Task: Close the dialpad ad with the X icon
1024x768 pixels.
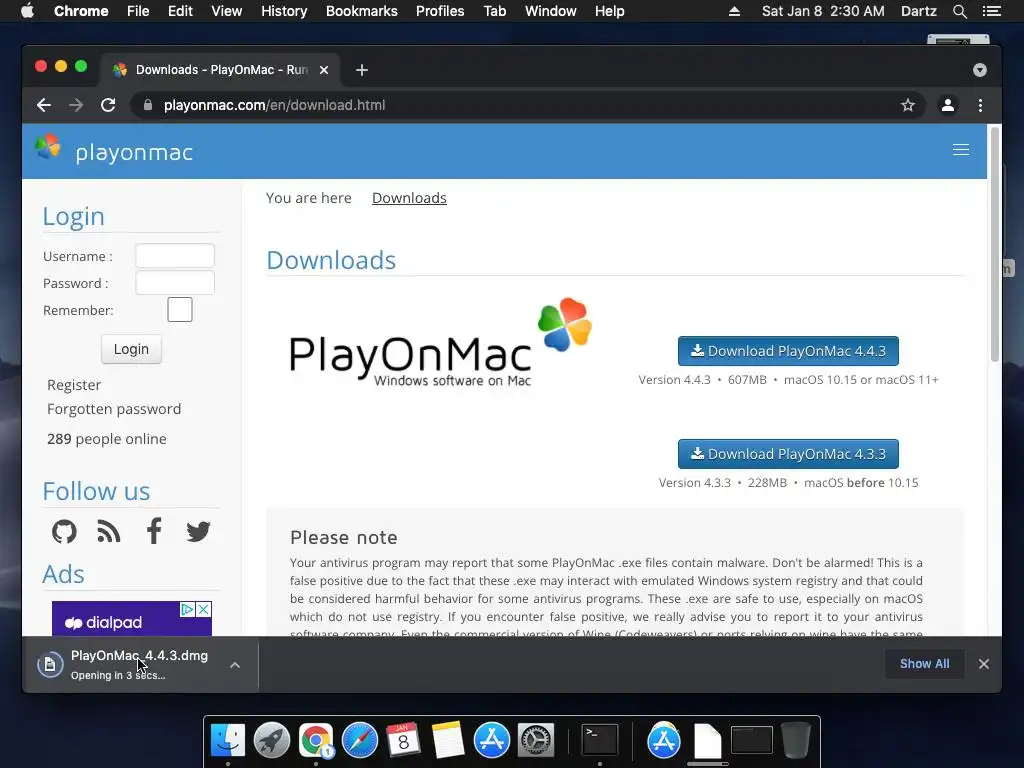Action: click(x=204, y=609)
